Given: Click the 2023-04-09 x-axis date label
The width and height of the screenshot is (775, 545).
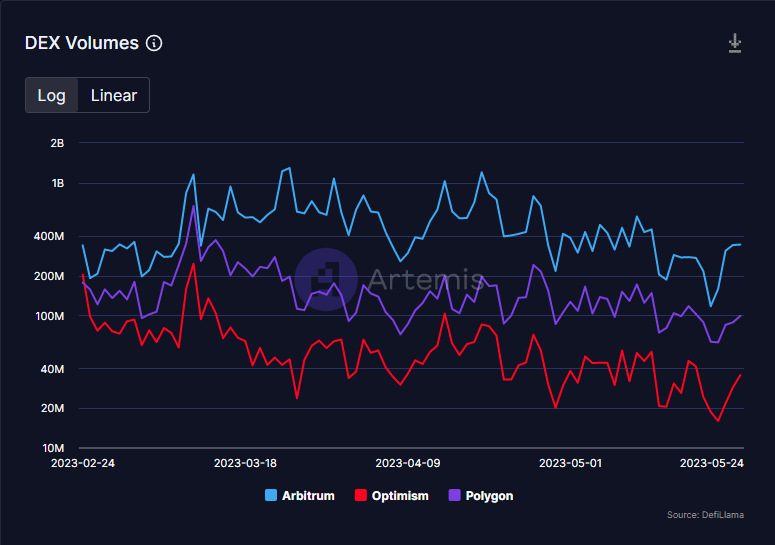Looking at the screenshot, I should point(407,464).
